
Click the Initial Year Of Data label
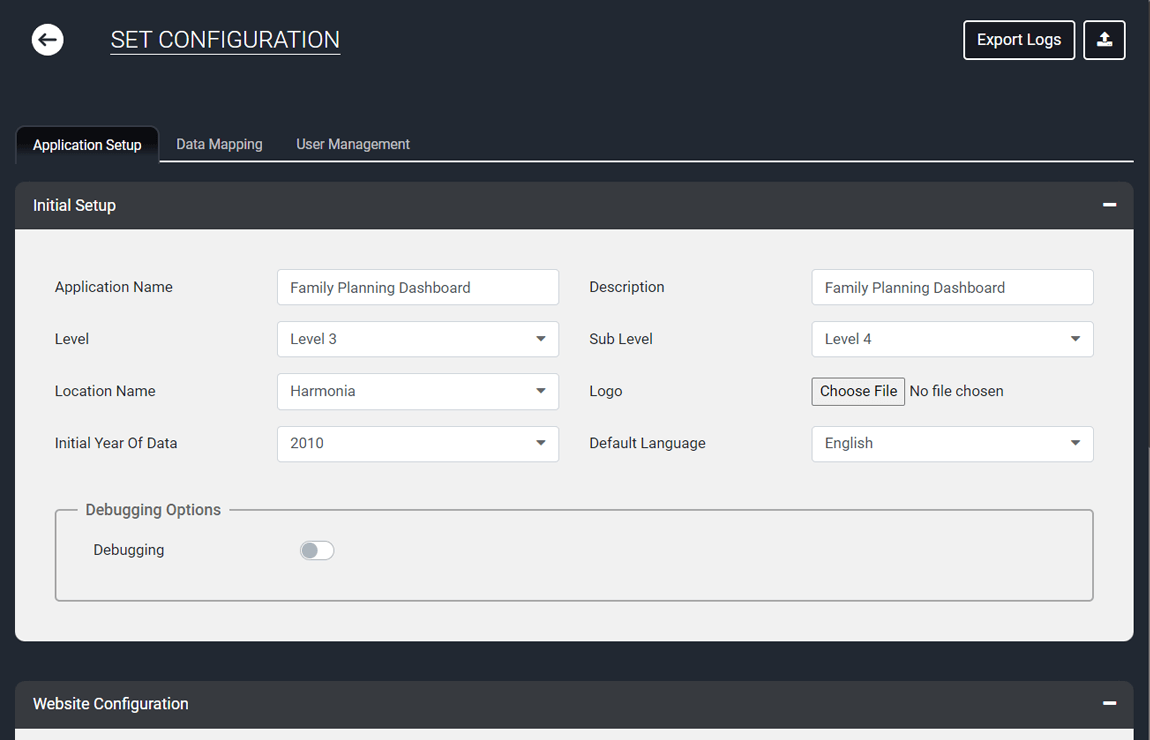coord(116,443)
